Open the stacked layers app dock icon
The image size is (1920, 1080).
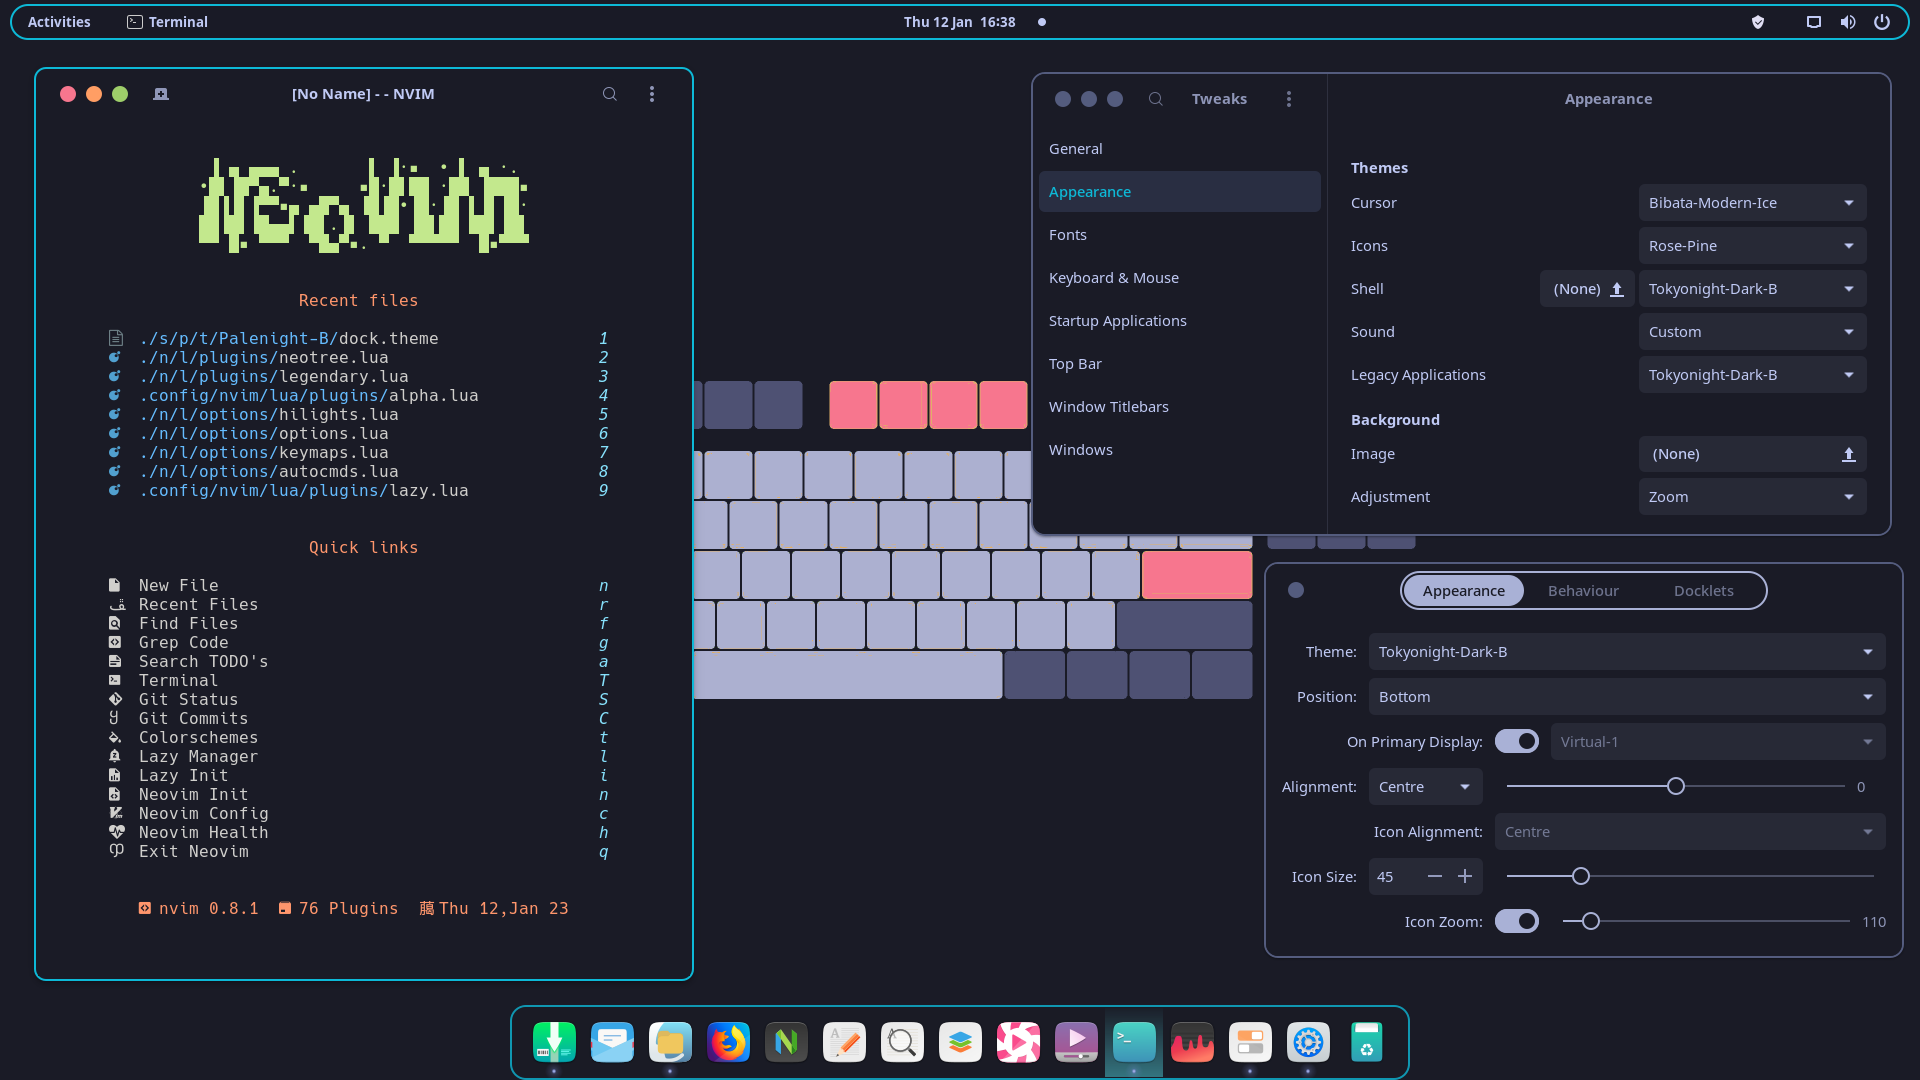960,1042
